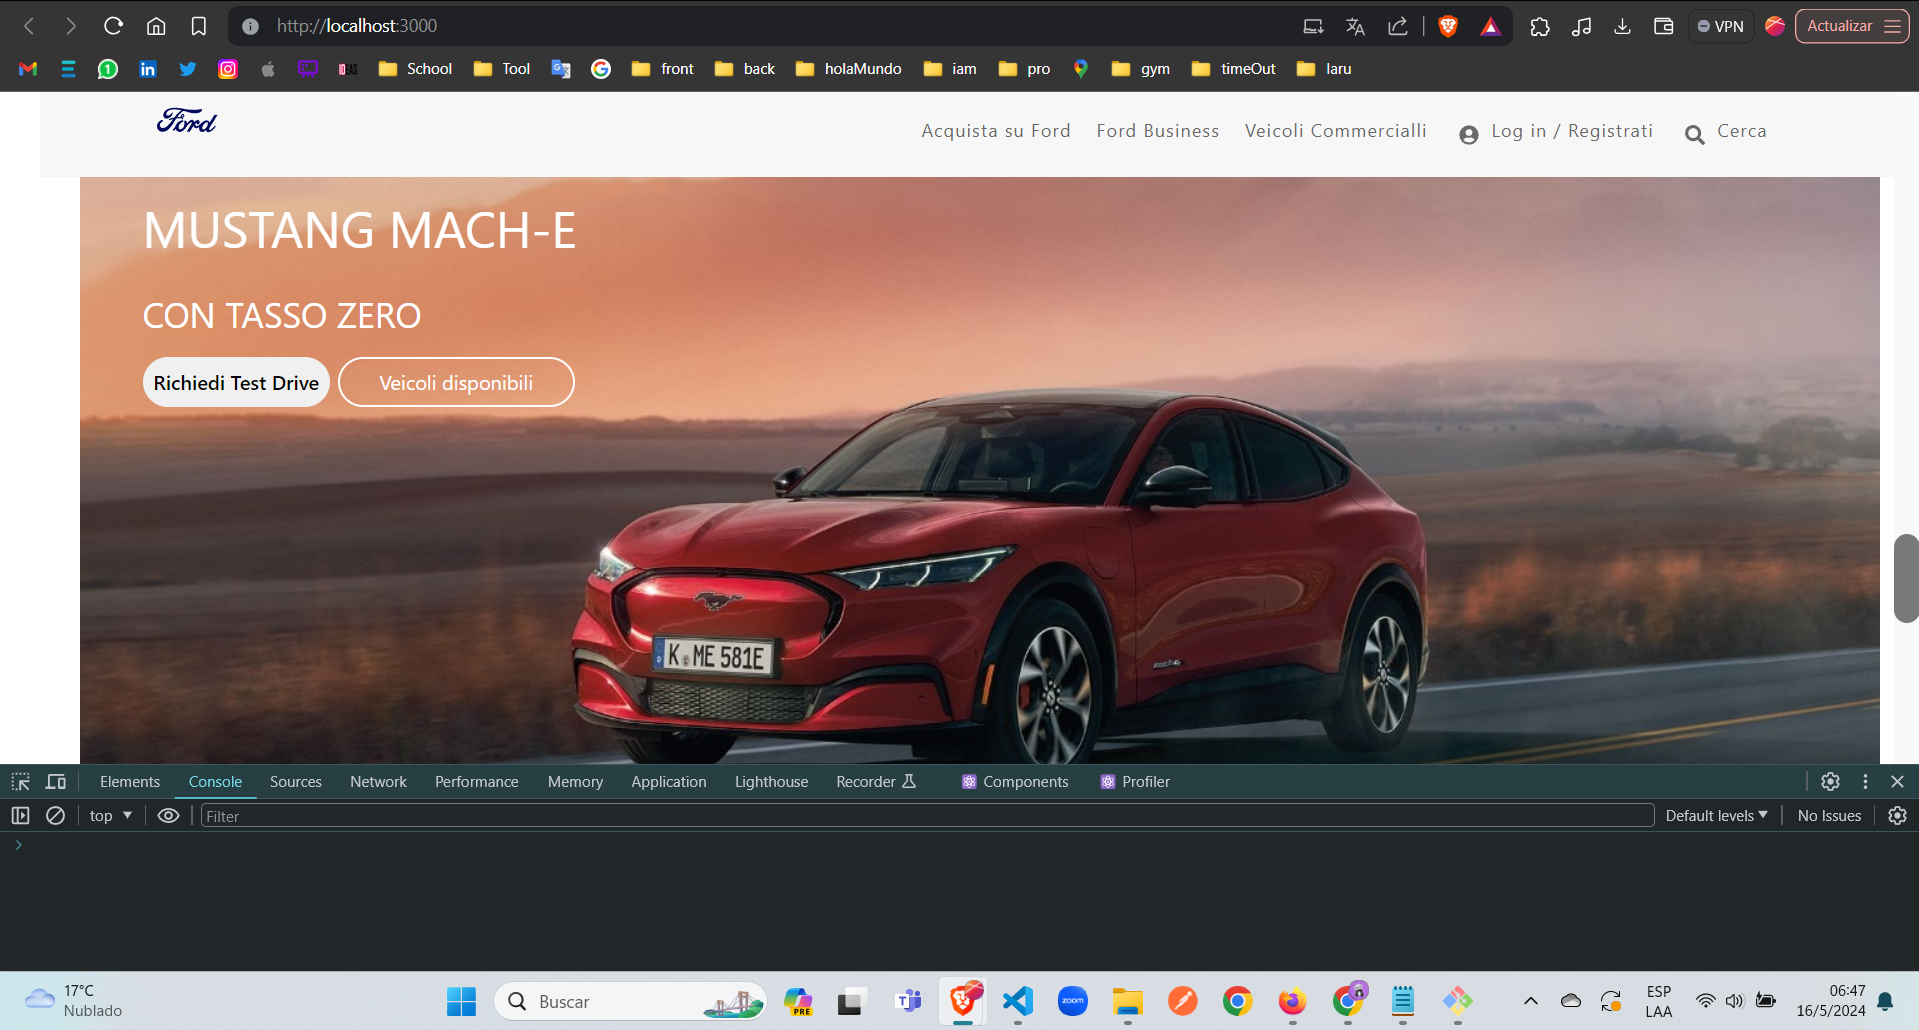Open the console Default levels dropdown

click(x=1716, y=816)
